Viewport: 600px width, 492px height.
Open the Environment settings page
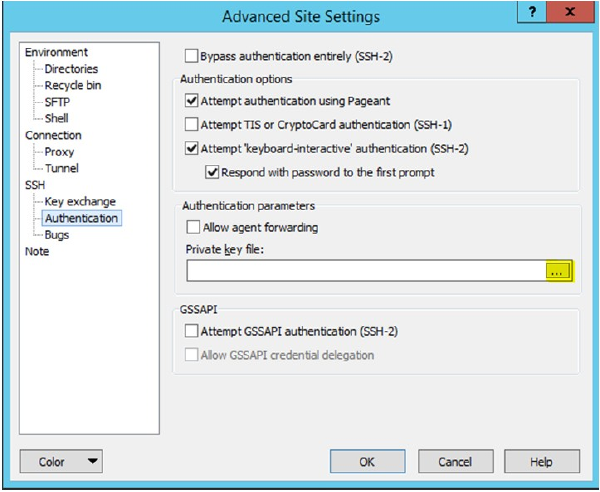(x=56, y=52)
